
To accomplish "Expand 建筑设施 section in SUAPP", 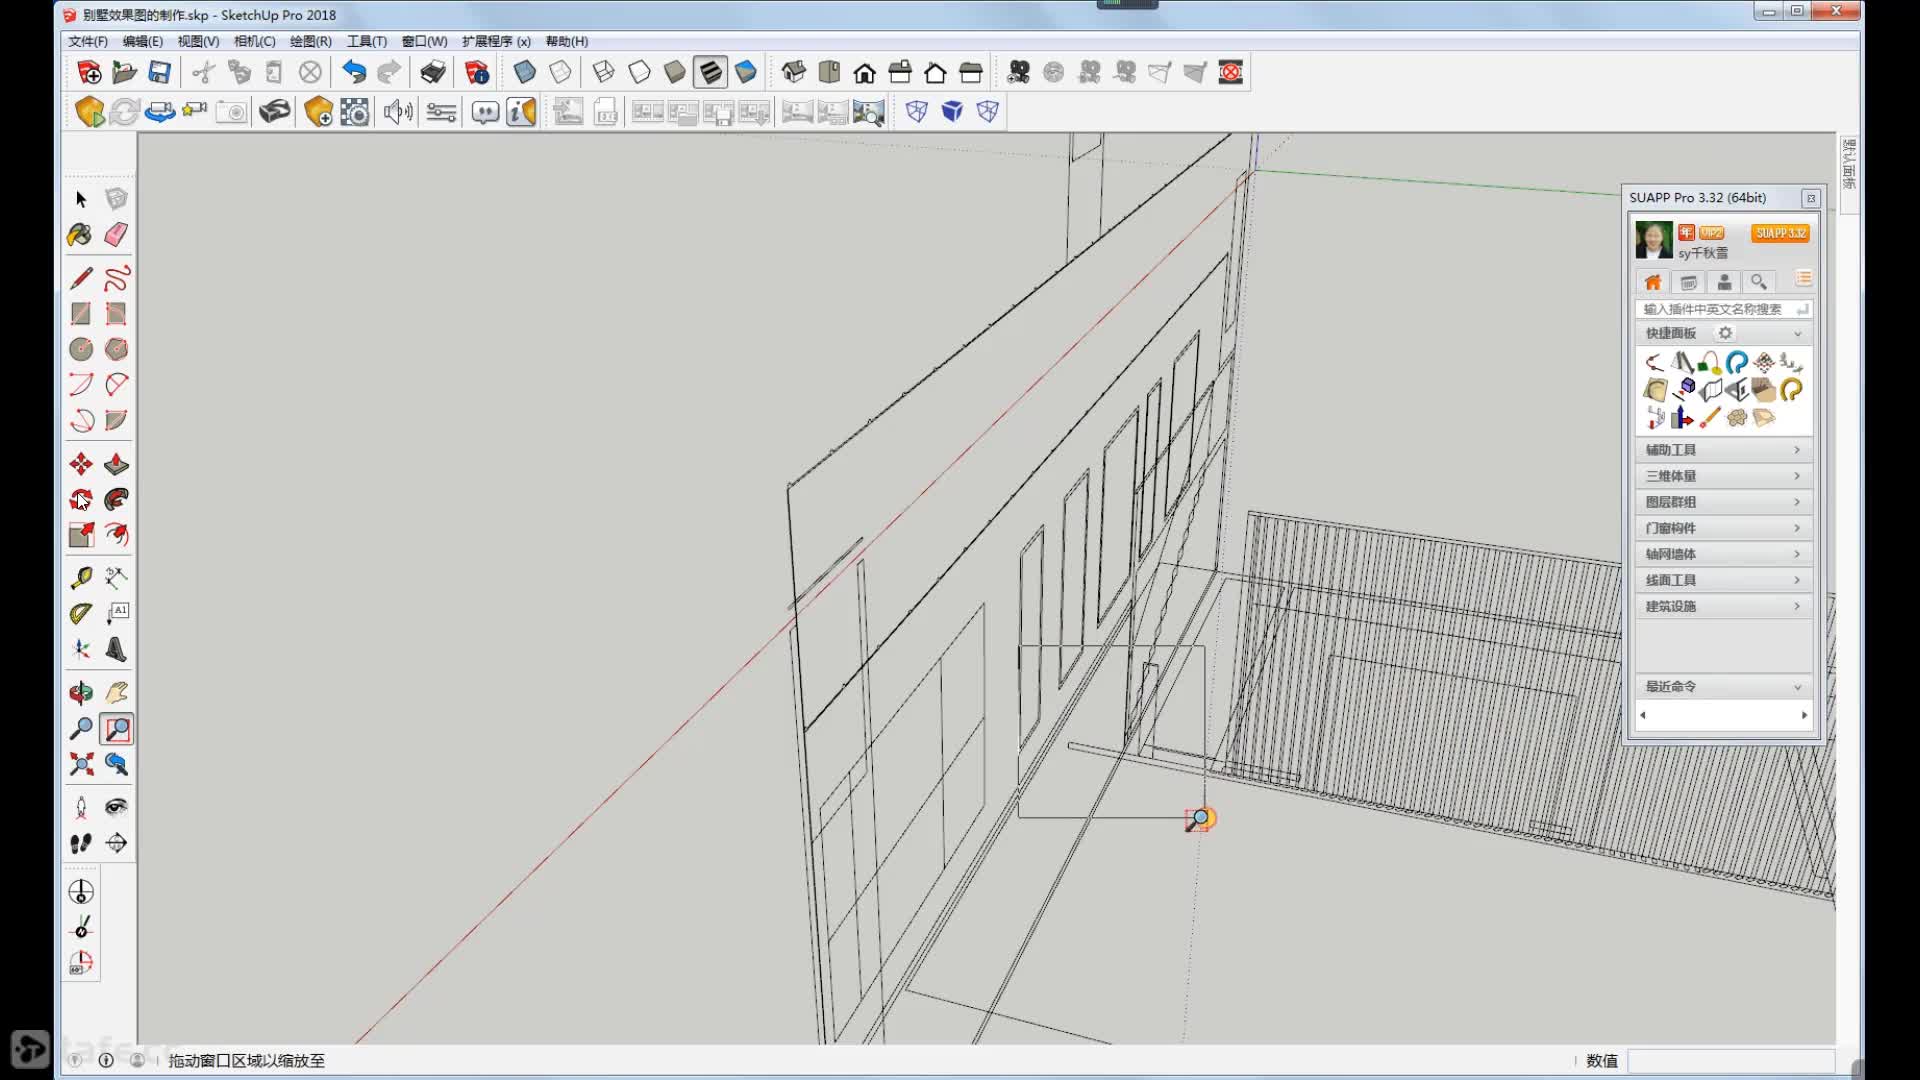I will tap(1723, 606).
